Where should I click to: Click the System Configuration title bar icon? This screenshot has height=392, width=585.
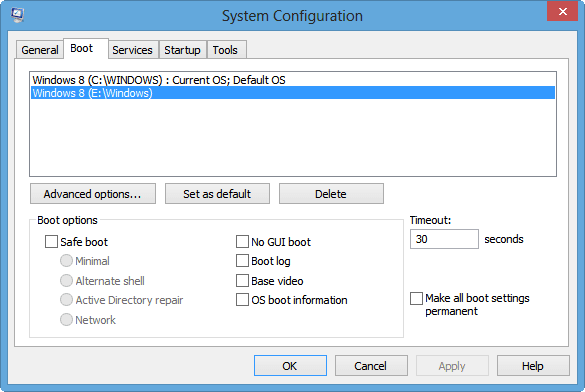point(17,15)
